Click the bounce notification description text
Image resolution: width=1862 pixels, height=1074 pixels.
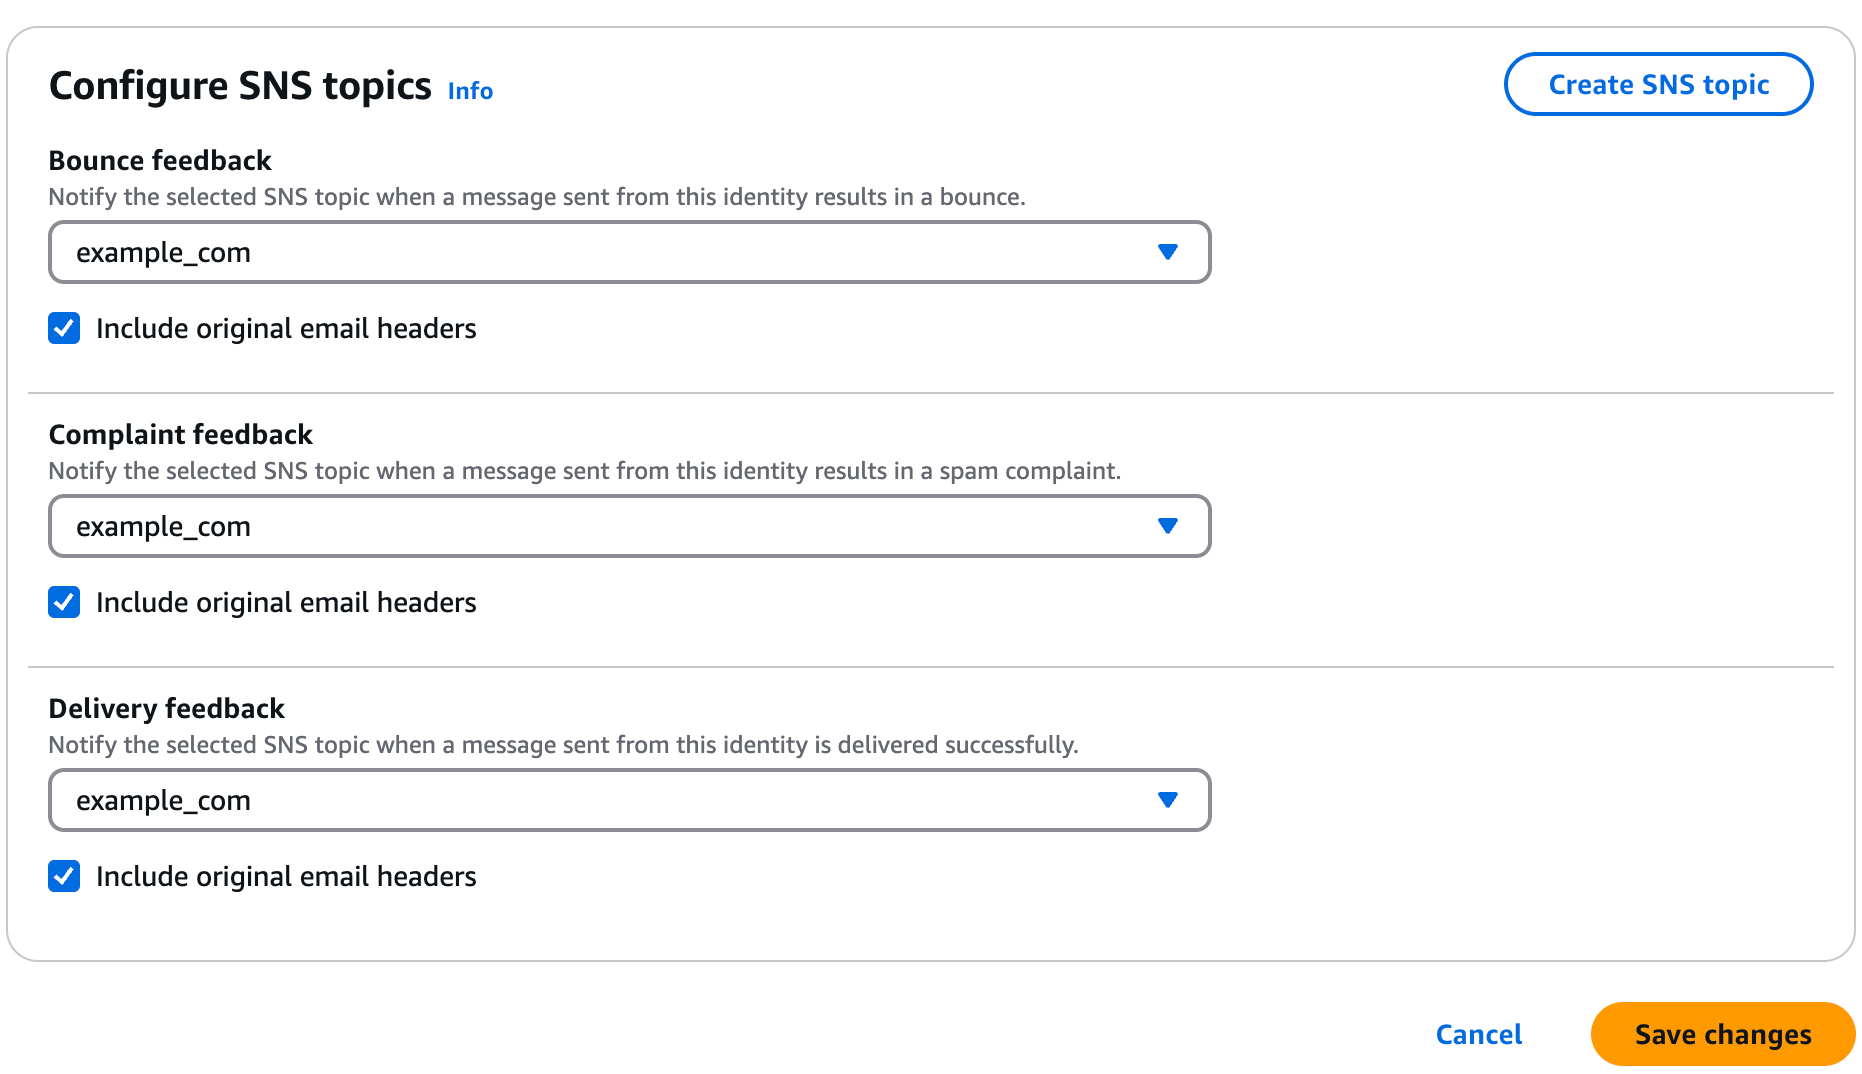538,196
